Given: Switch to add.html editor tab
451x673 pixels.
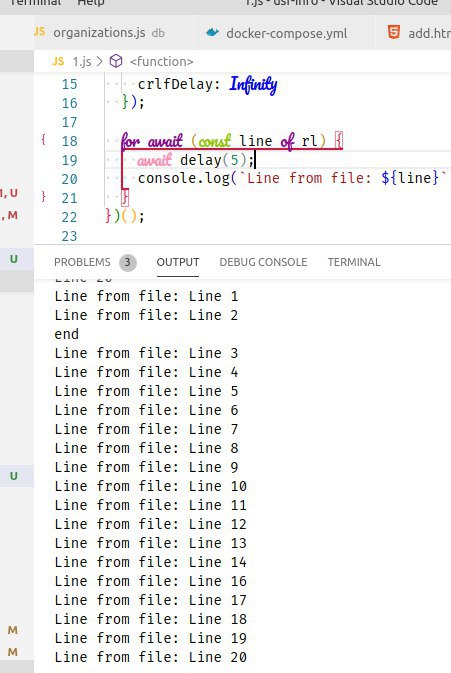Looking at the screenshot, I should tap(413, 33).
